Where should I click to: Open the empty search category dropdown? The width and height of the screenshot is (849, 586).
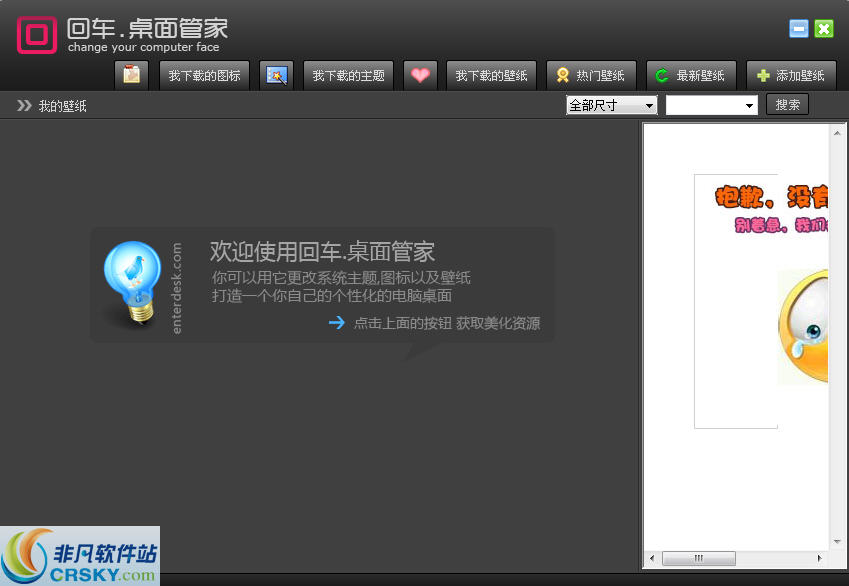click(x=711, y=104)
